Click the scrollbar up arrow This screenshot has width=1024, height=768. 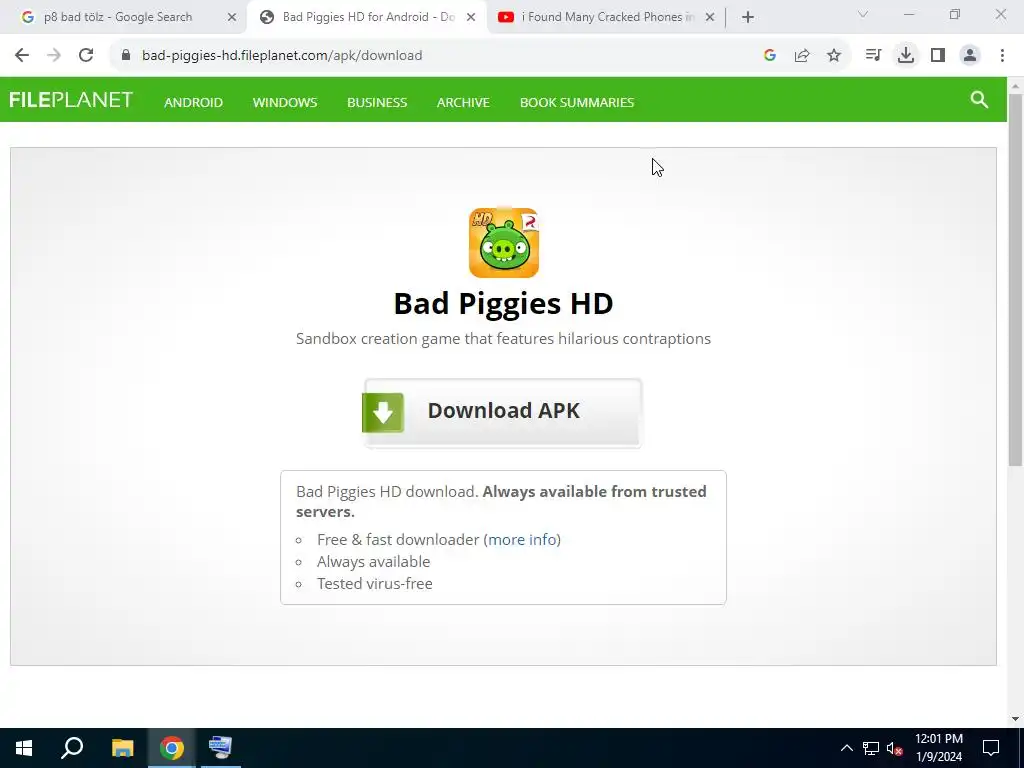[x=1015, y=86]
